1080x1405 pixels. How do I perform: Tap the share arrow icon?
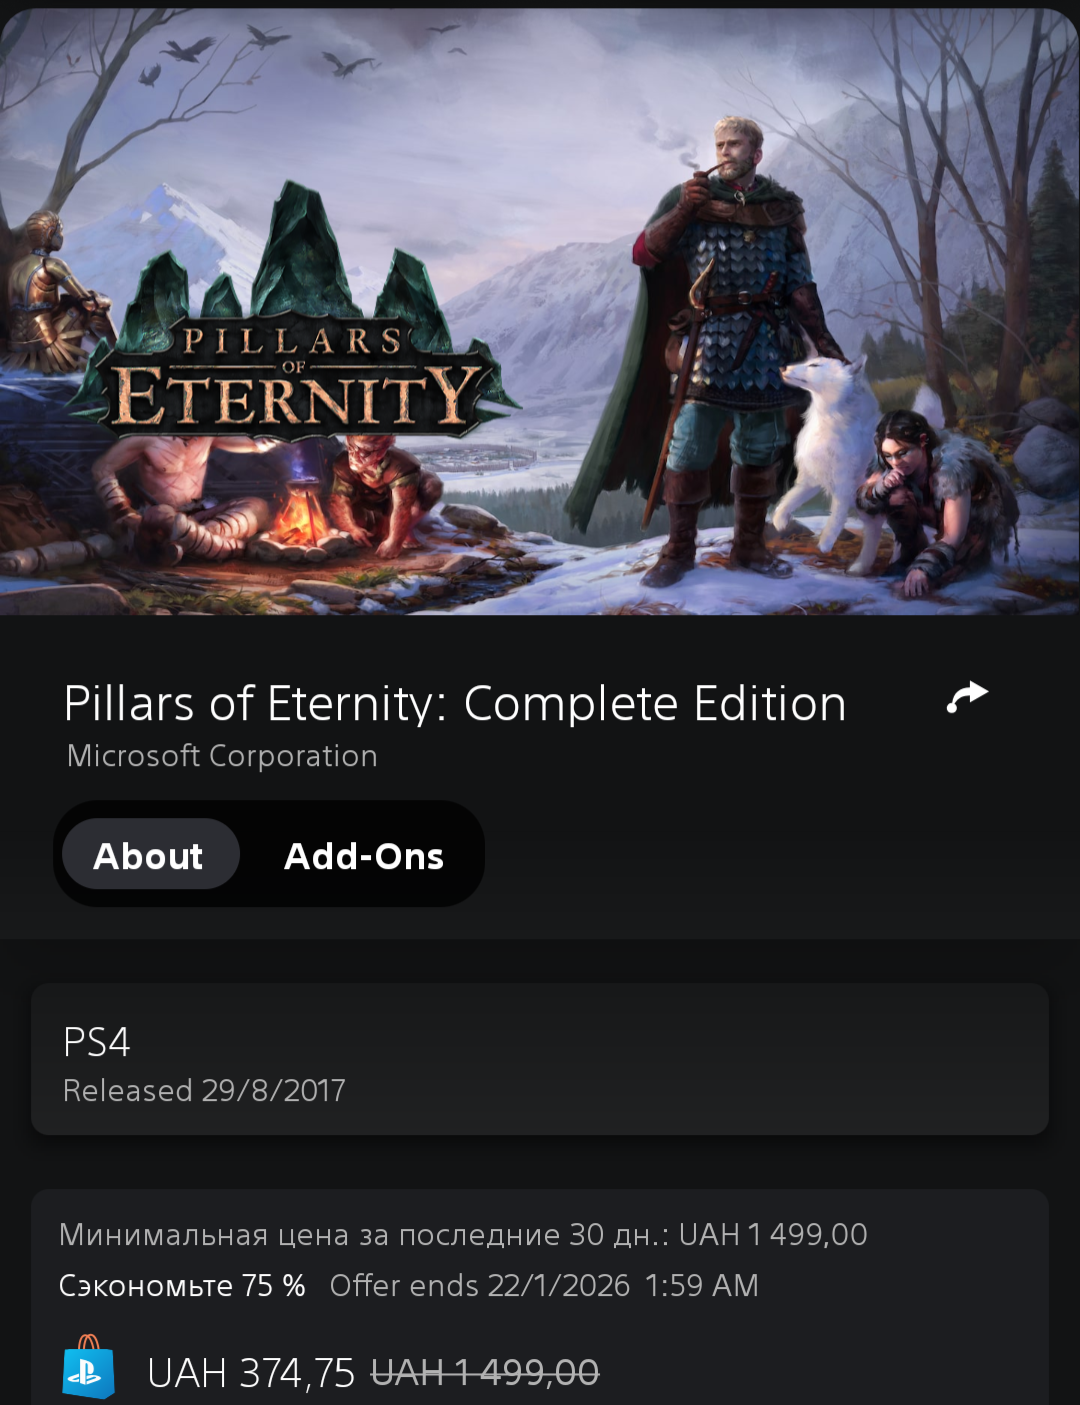point(967,697)
